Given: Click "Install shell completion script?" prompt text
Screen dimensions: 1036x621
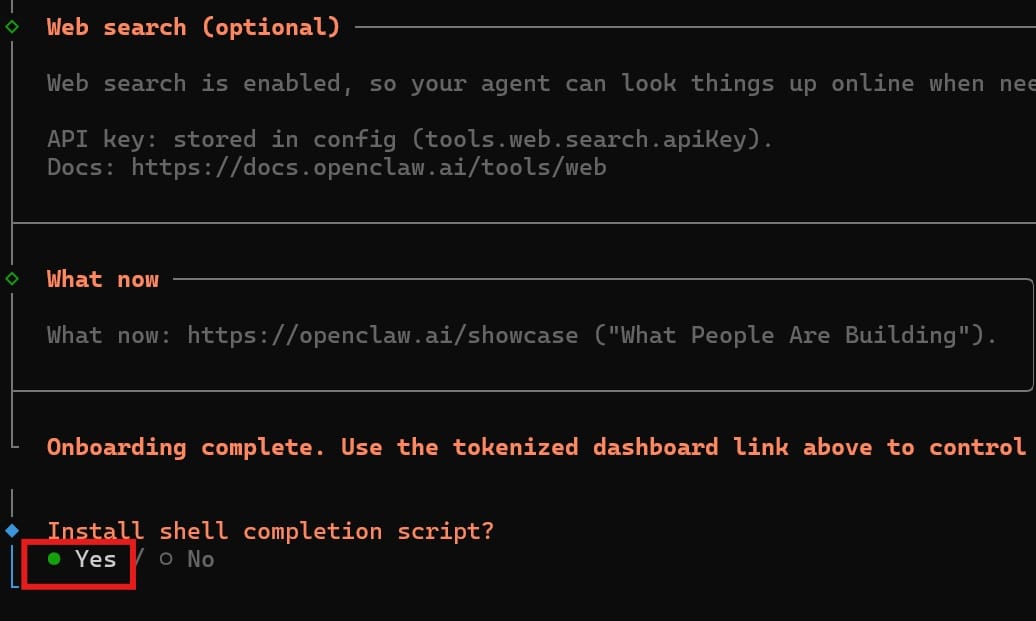Looking at the screenshot, I should [270, 531].
